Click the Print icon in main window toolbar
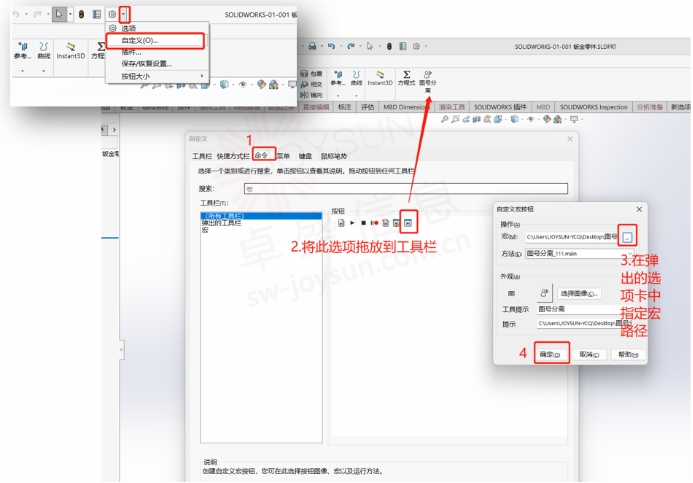This screenshot has height=483, width=693. click(x=312, y=46)
